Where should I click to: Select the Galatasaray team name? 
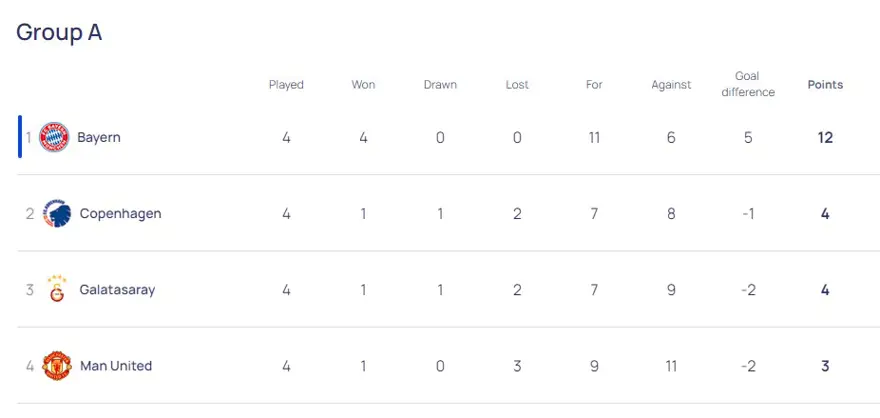117,290
